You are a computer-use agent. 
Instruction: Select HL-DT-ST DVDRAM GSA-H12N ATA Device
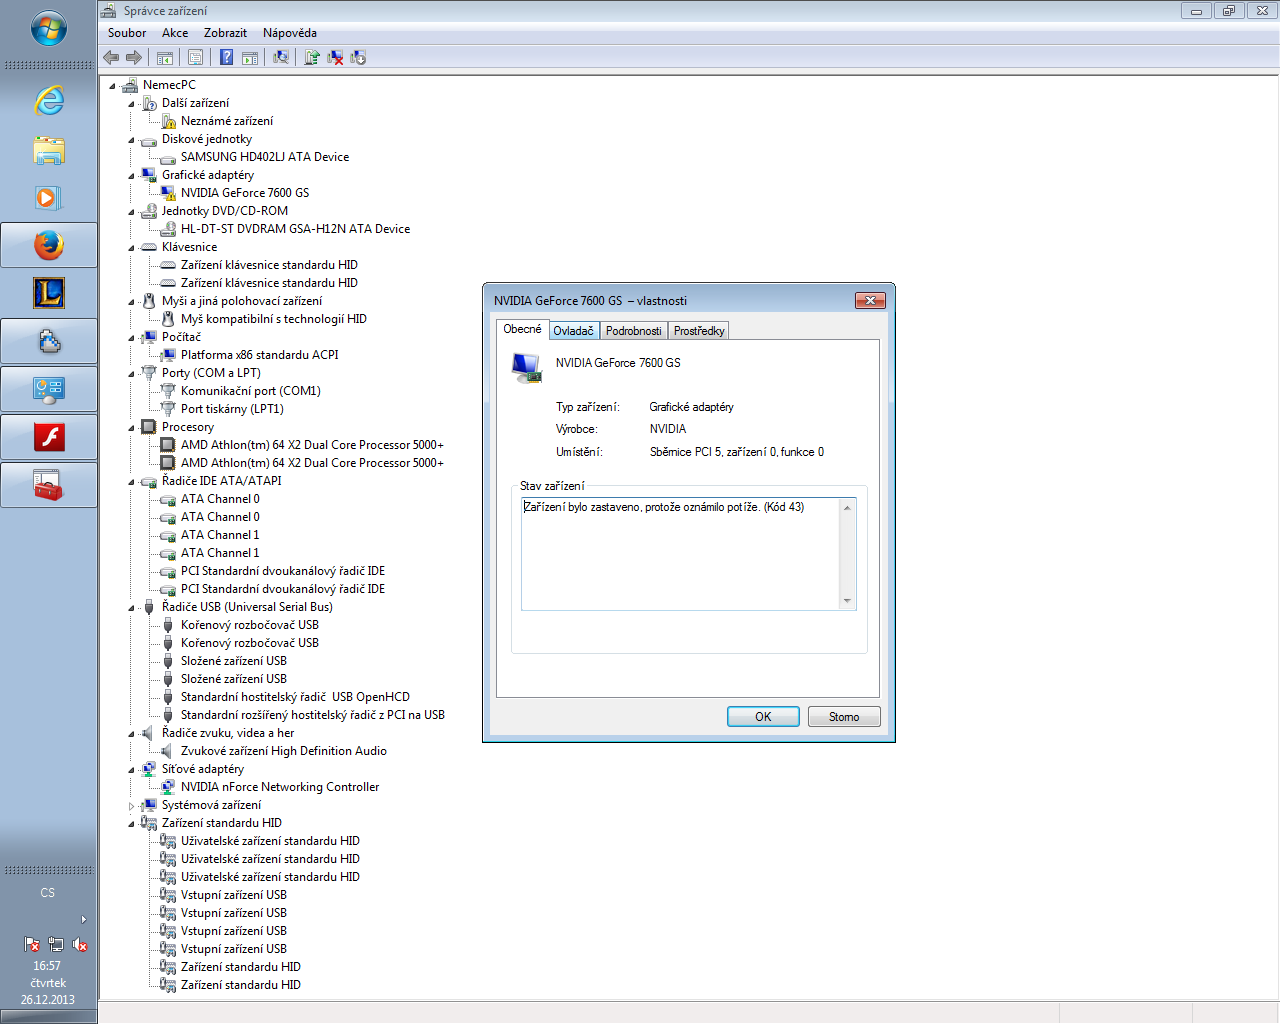tap(295, 229)
